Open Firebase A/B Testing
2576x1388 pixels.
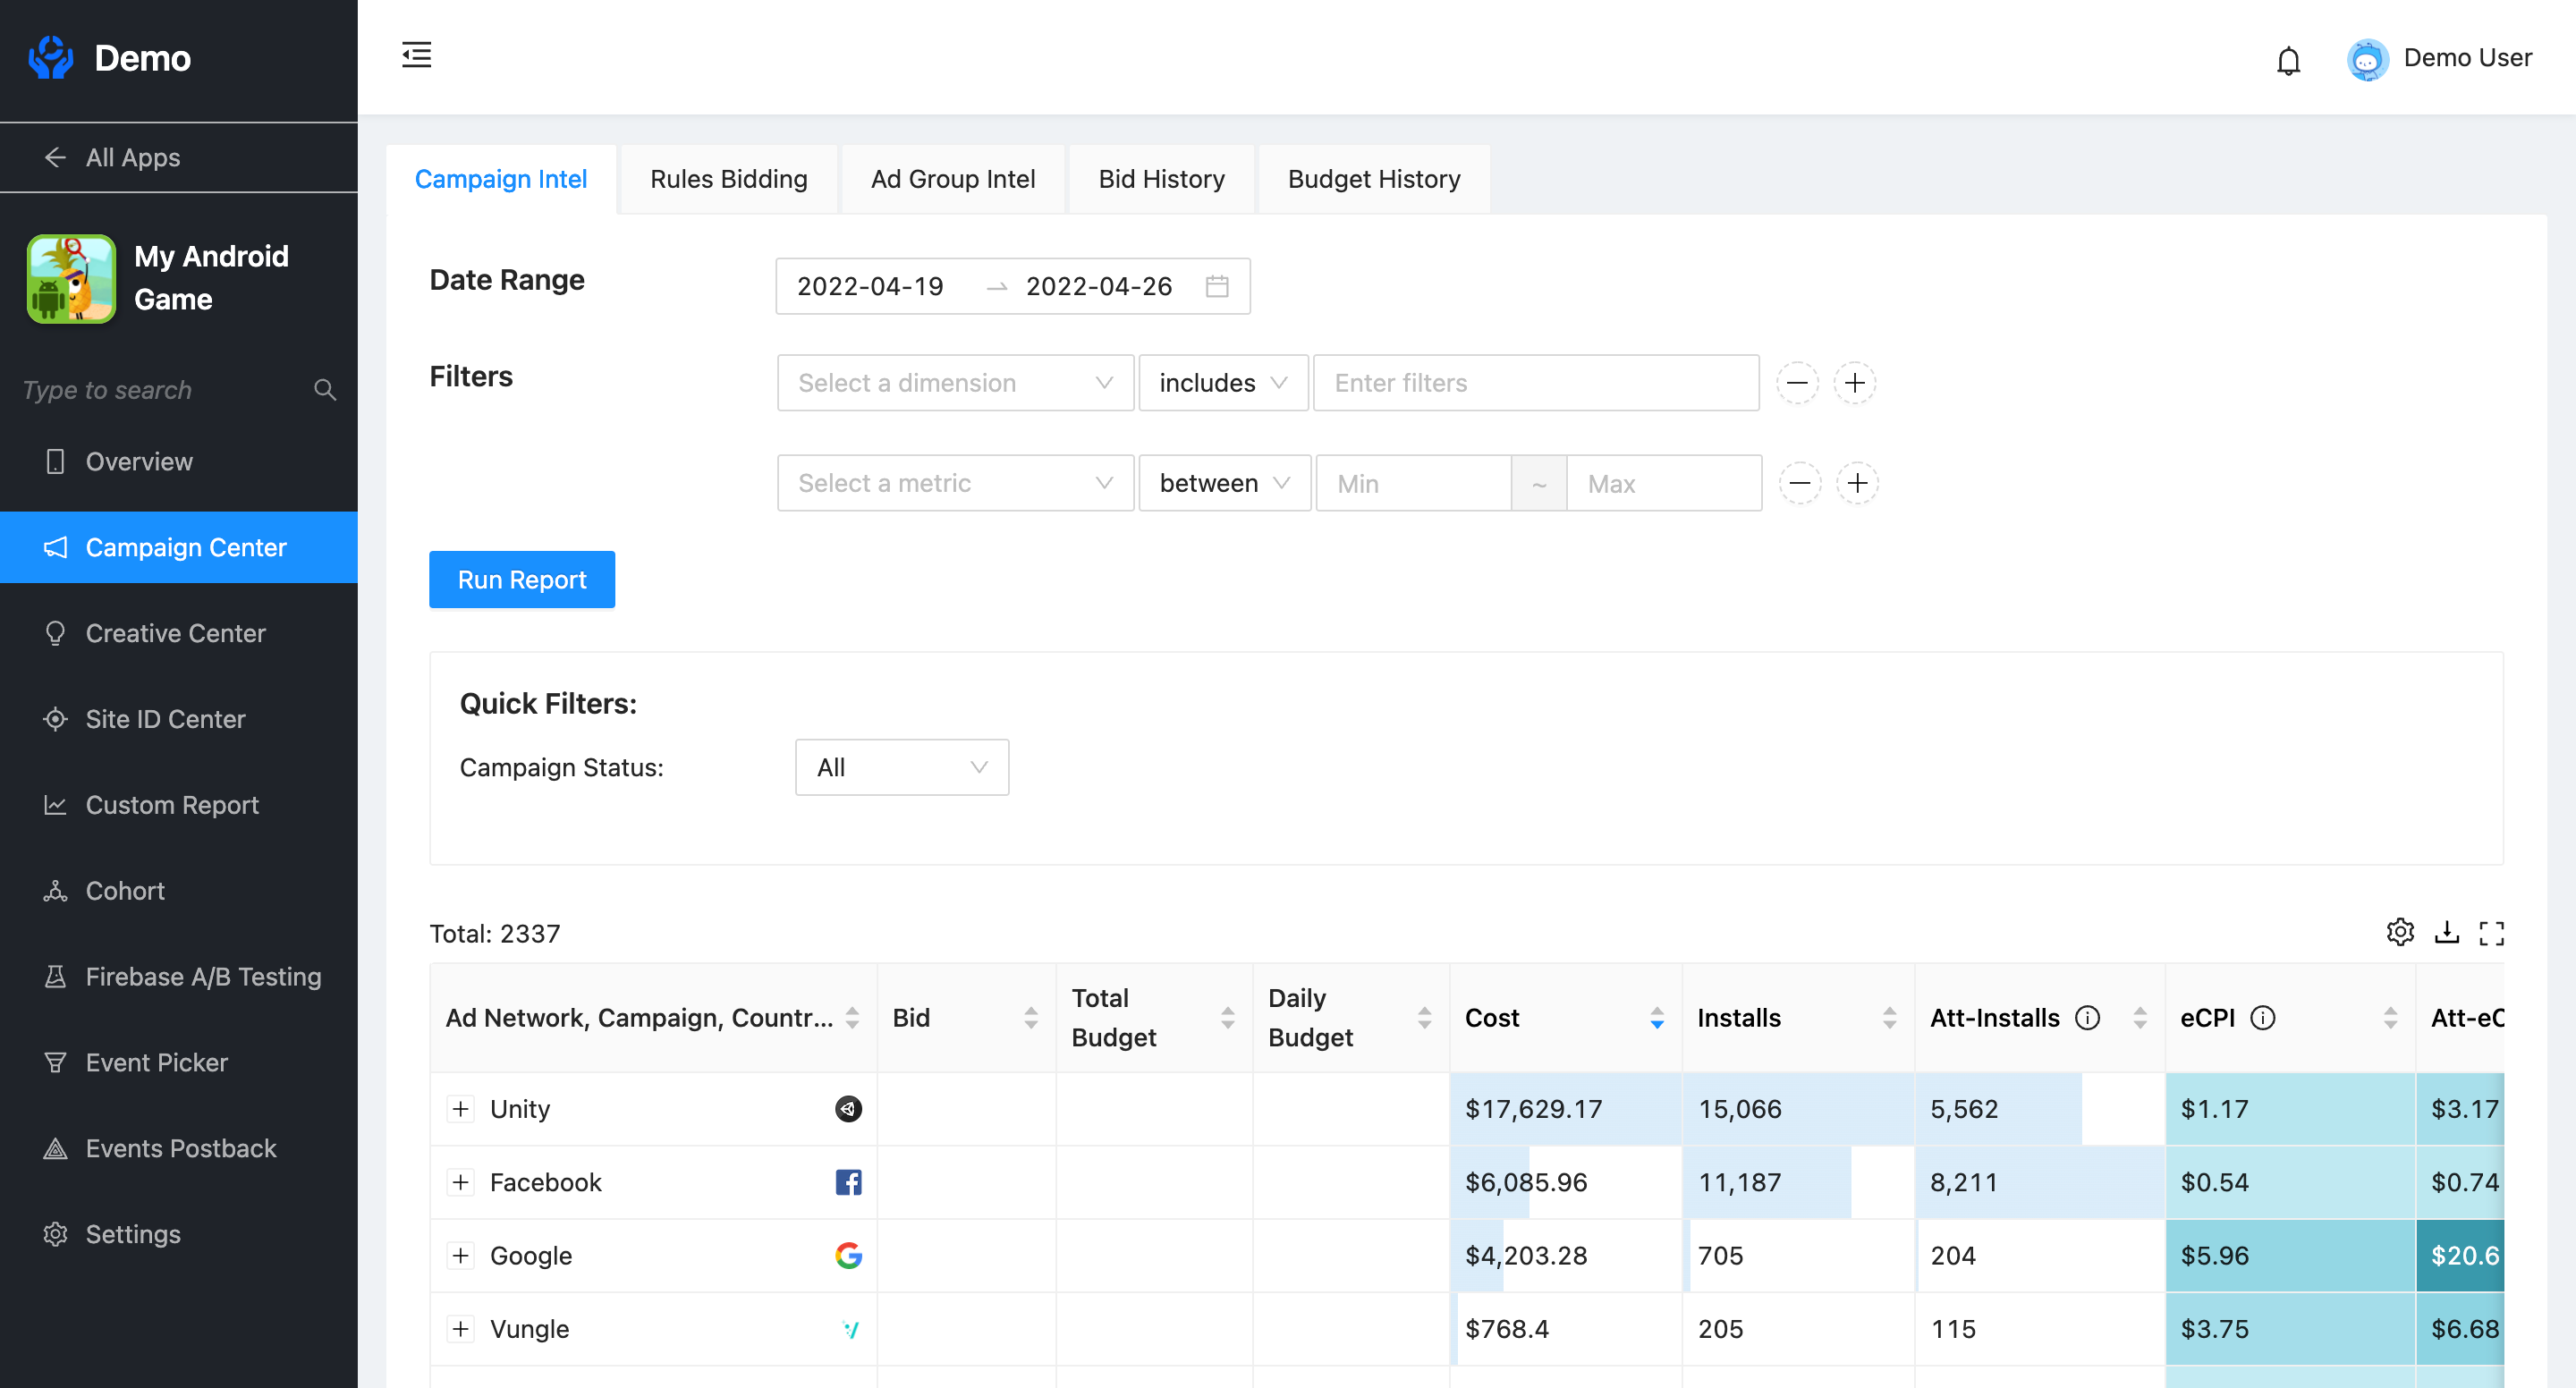(203, 976)
